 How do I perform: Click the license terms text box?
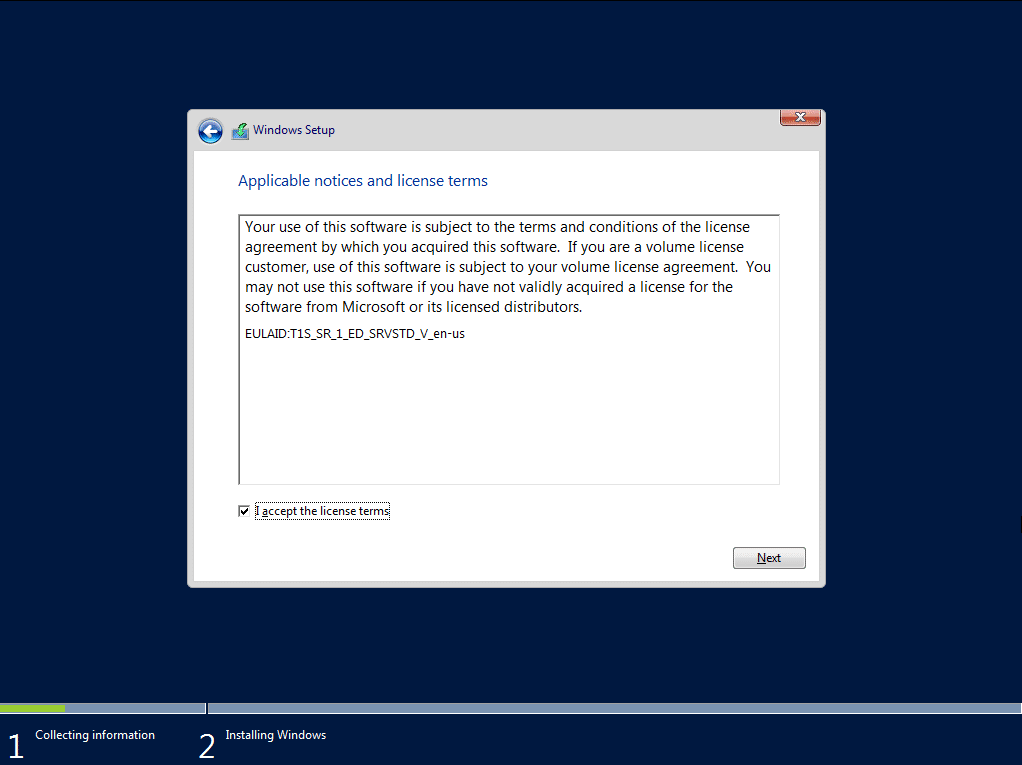509,349
